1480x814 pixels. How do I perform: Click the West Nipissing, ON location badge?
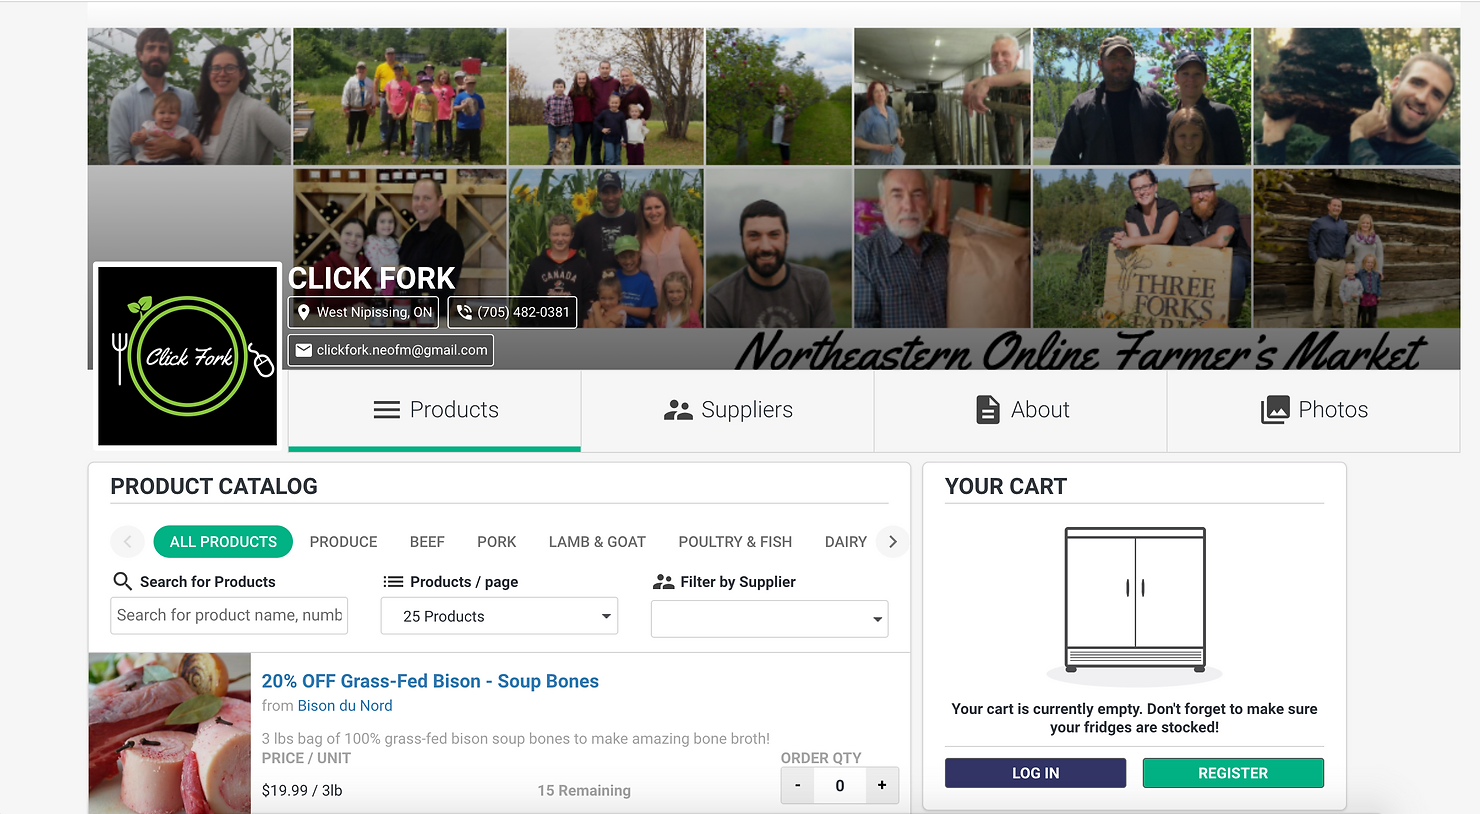click(364, 312)
